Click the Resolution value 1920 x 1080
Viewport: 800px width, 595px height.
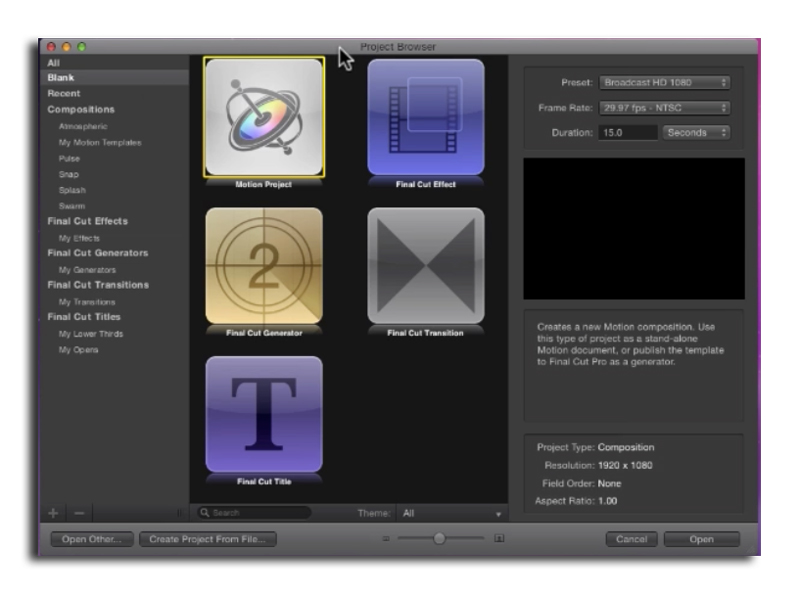tap(625, 465)
